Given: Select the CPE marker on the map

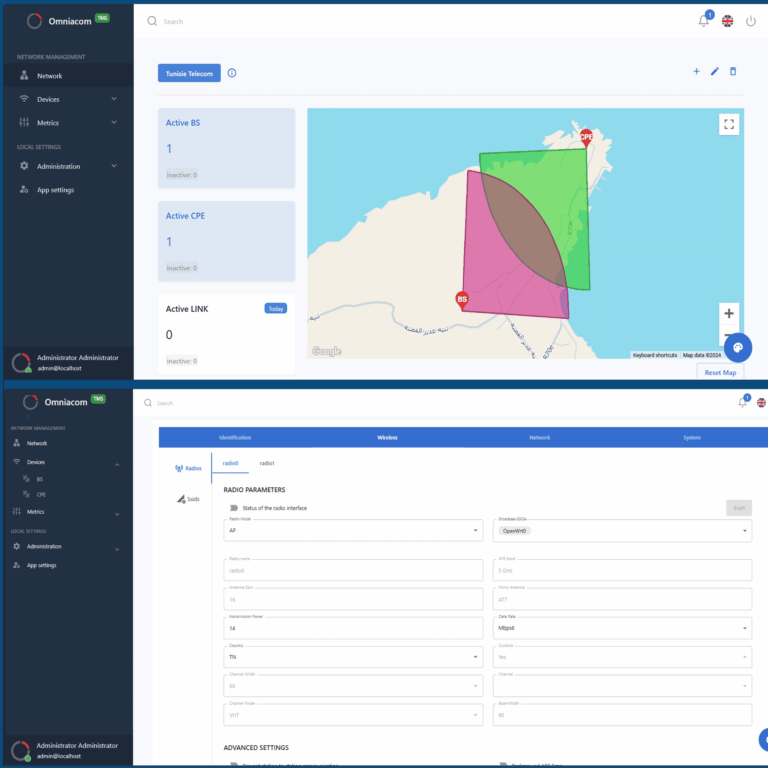Looking at the screenshot, I should pyautogui.click(x=586, y=138).
